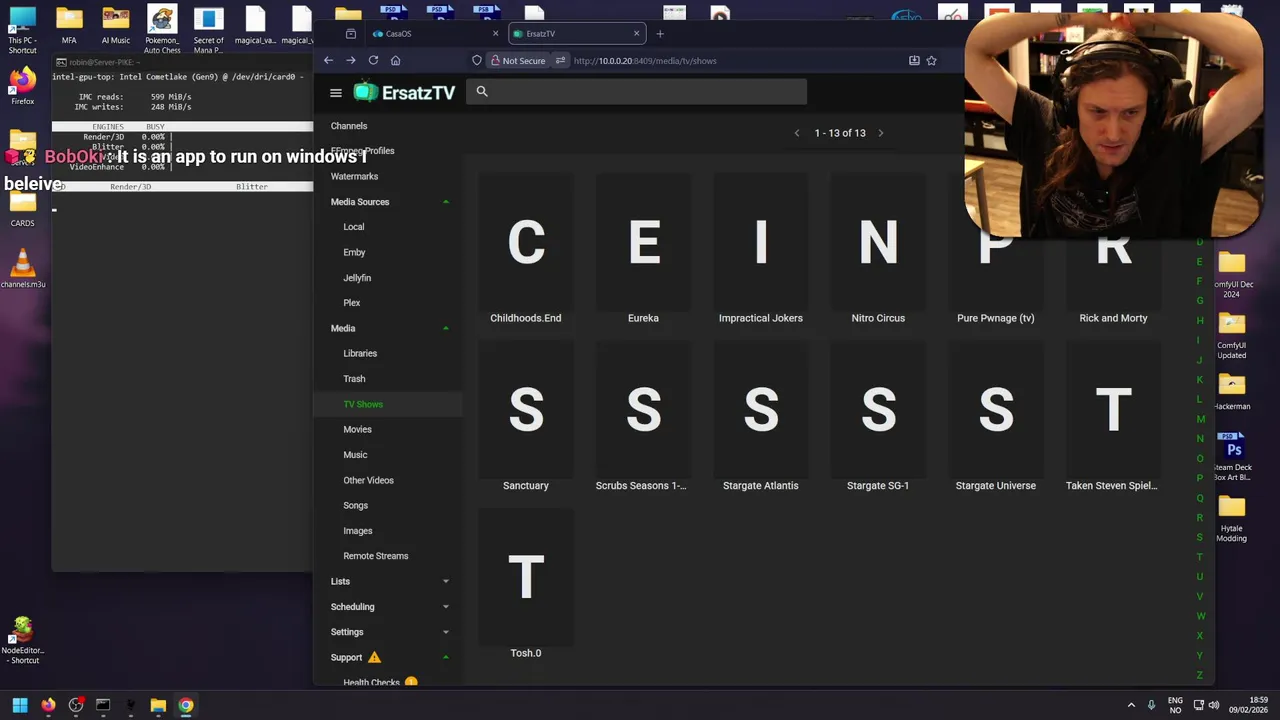Jump to letter S in alphabet index
The image size is (1280, 720).
[1200, 537]
